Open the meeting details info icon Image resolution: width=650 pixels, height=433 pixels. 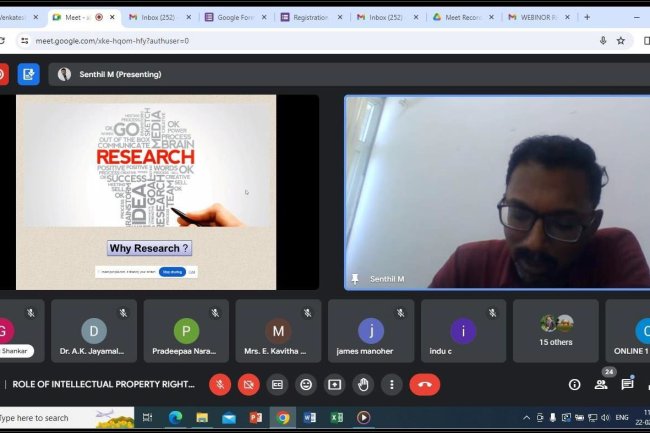point(574,384)
